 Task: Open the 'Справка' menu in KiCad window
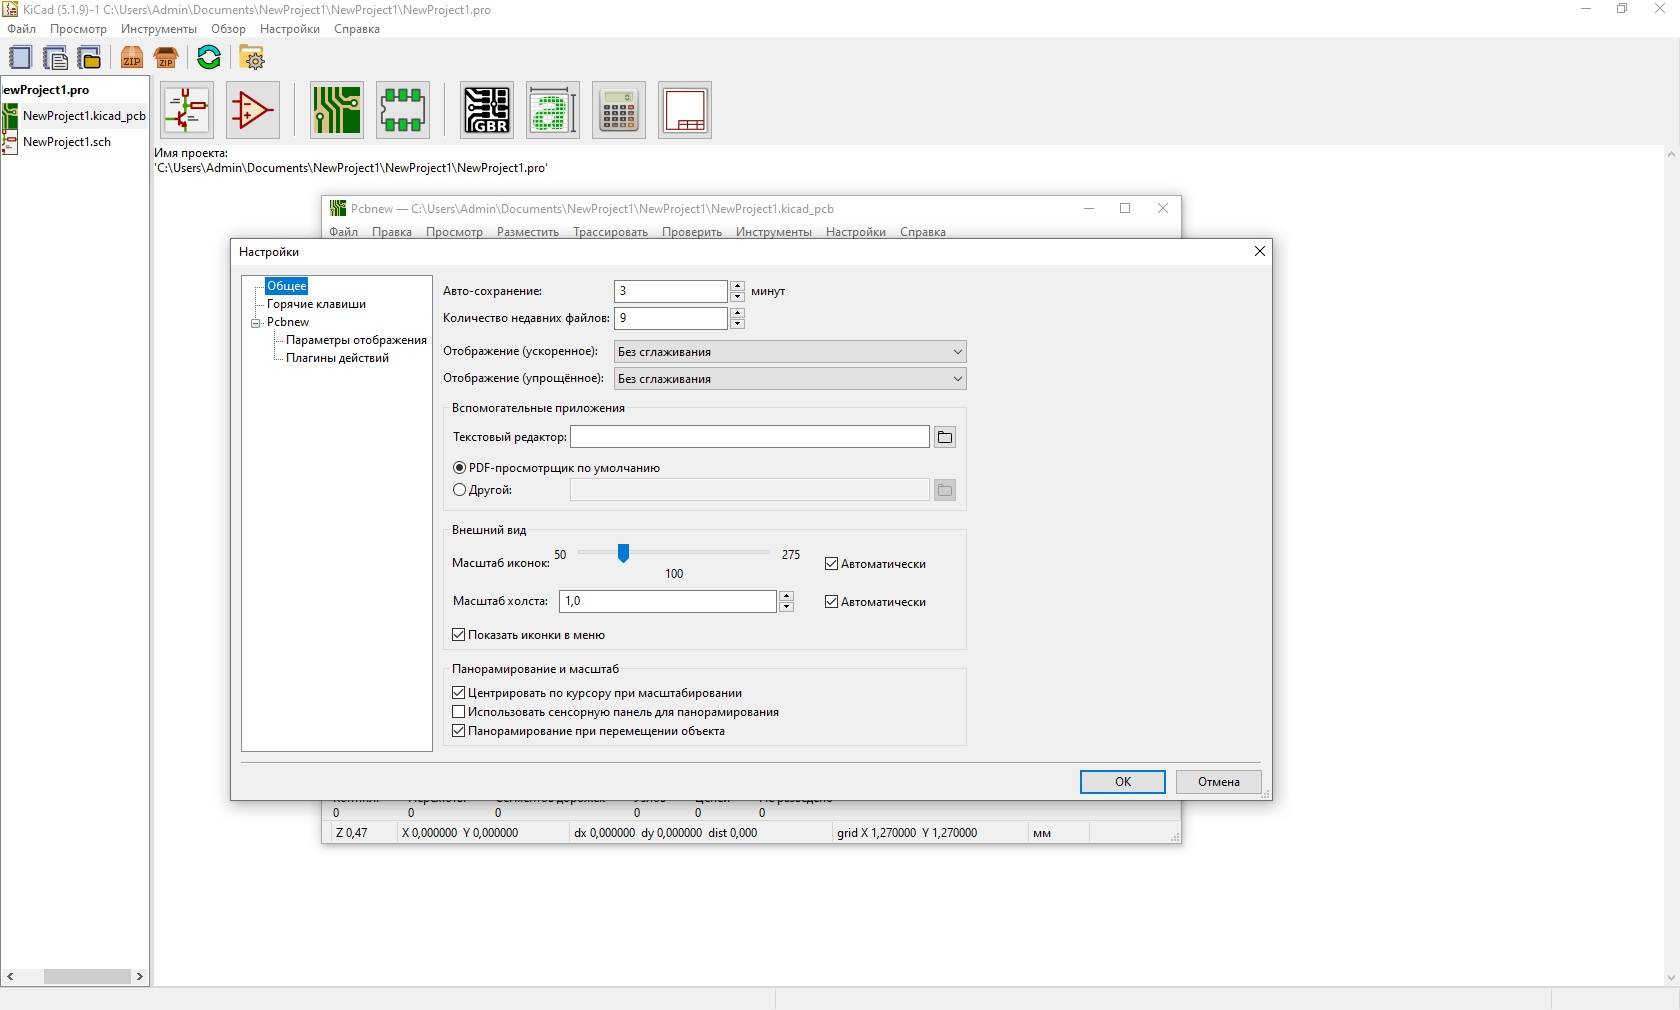[357, 29]
